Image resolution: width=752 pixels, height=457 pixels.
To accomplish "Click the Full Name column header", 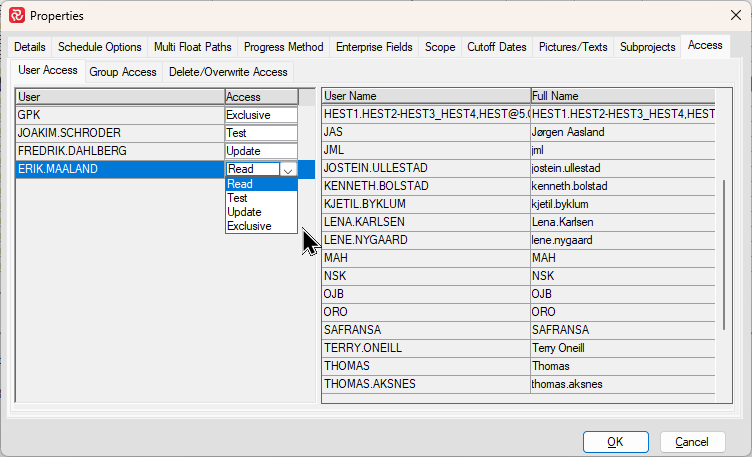I will [622, 96].
